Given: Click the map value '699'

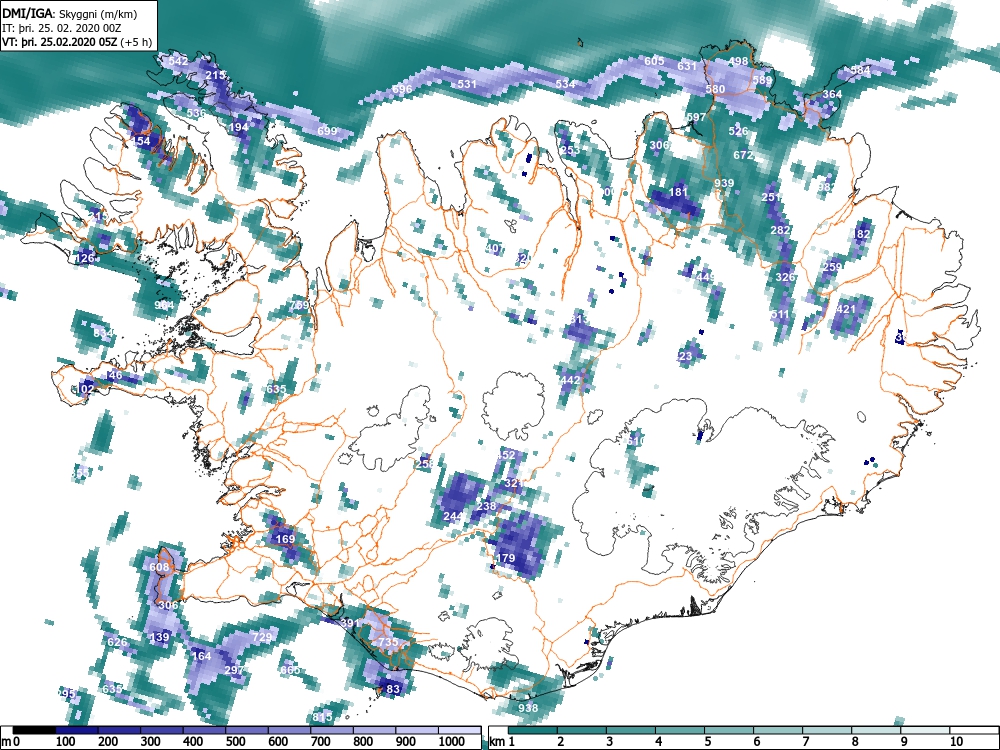Looking at the screenshot, I should [327, 131].
